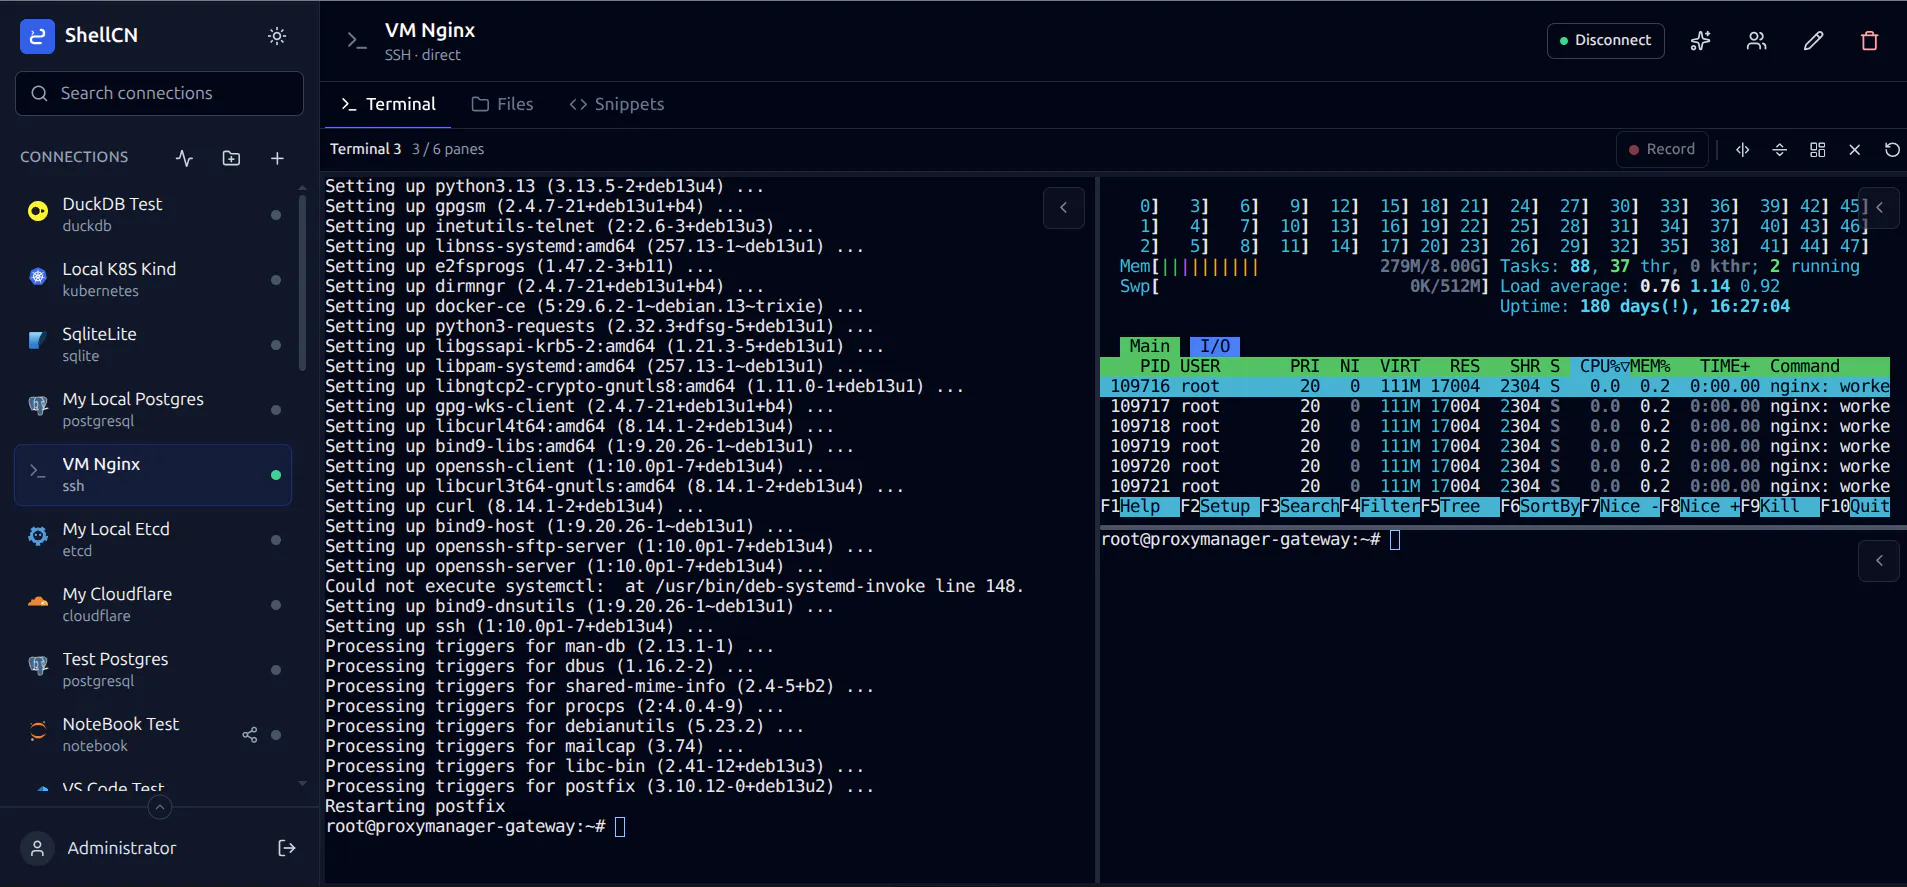Image resolution: width=1907 pixels, height=887 pixels.
Task: Open the activity monitor icon in Connections
Action: click(x=184, y=158)
